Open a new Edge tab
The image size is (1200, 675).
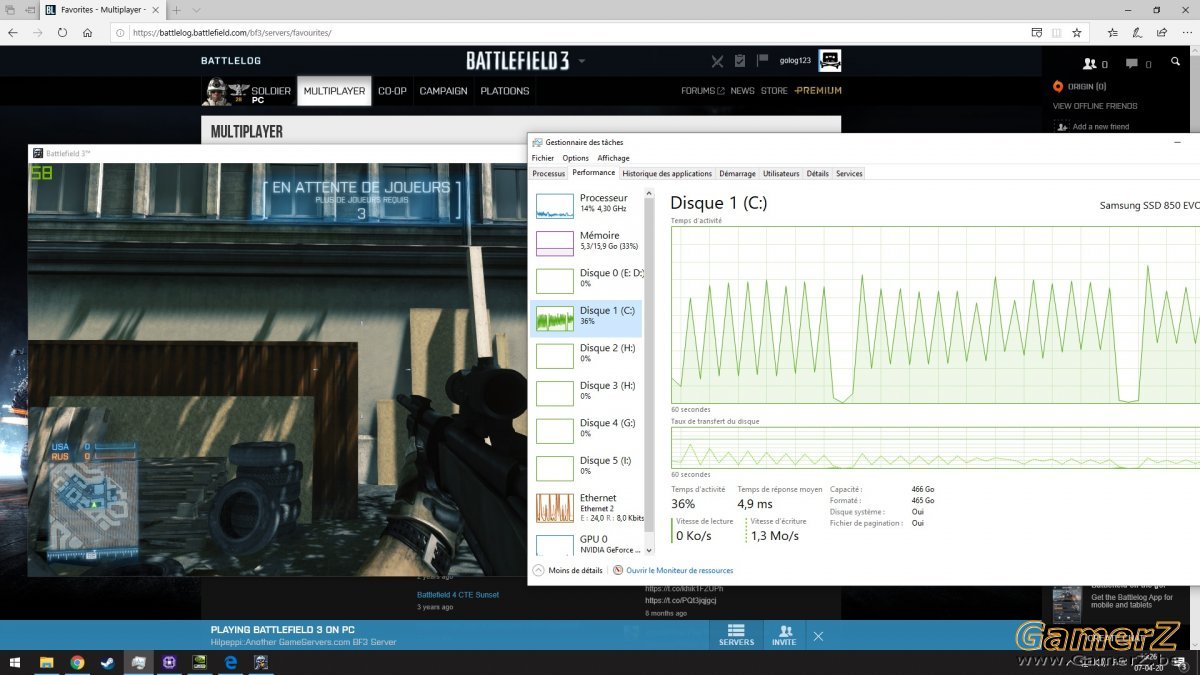click(177, 10)
